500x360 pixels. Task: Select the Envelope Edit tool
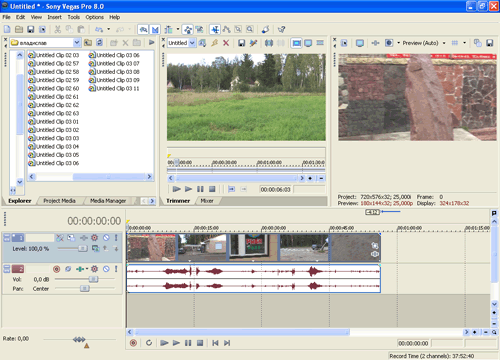click(x=227, y=29)
